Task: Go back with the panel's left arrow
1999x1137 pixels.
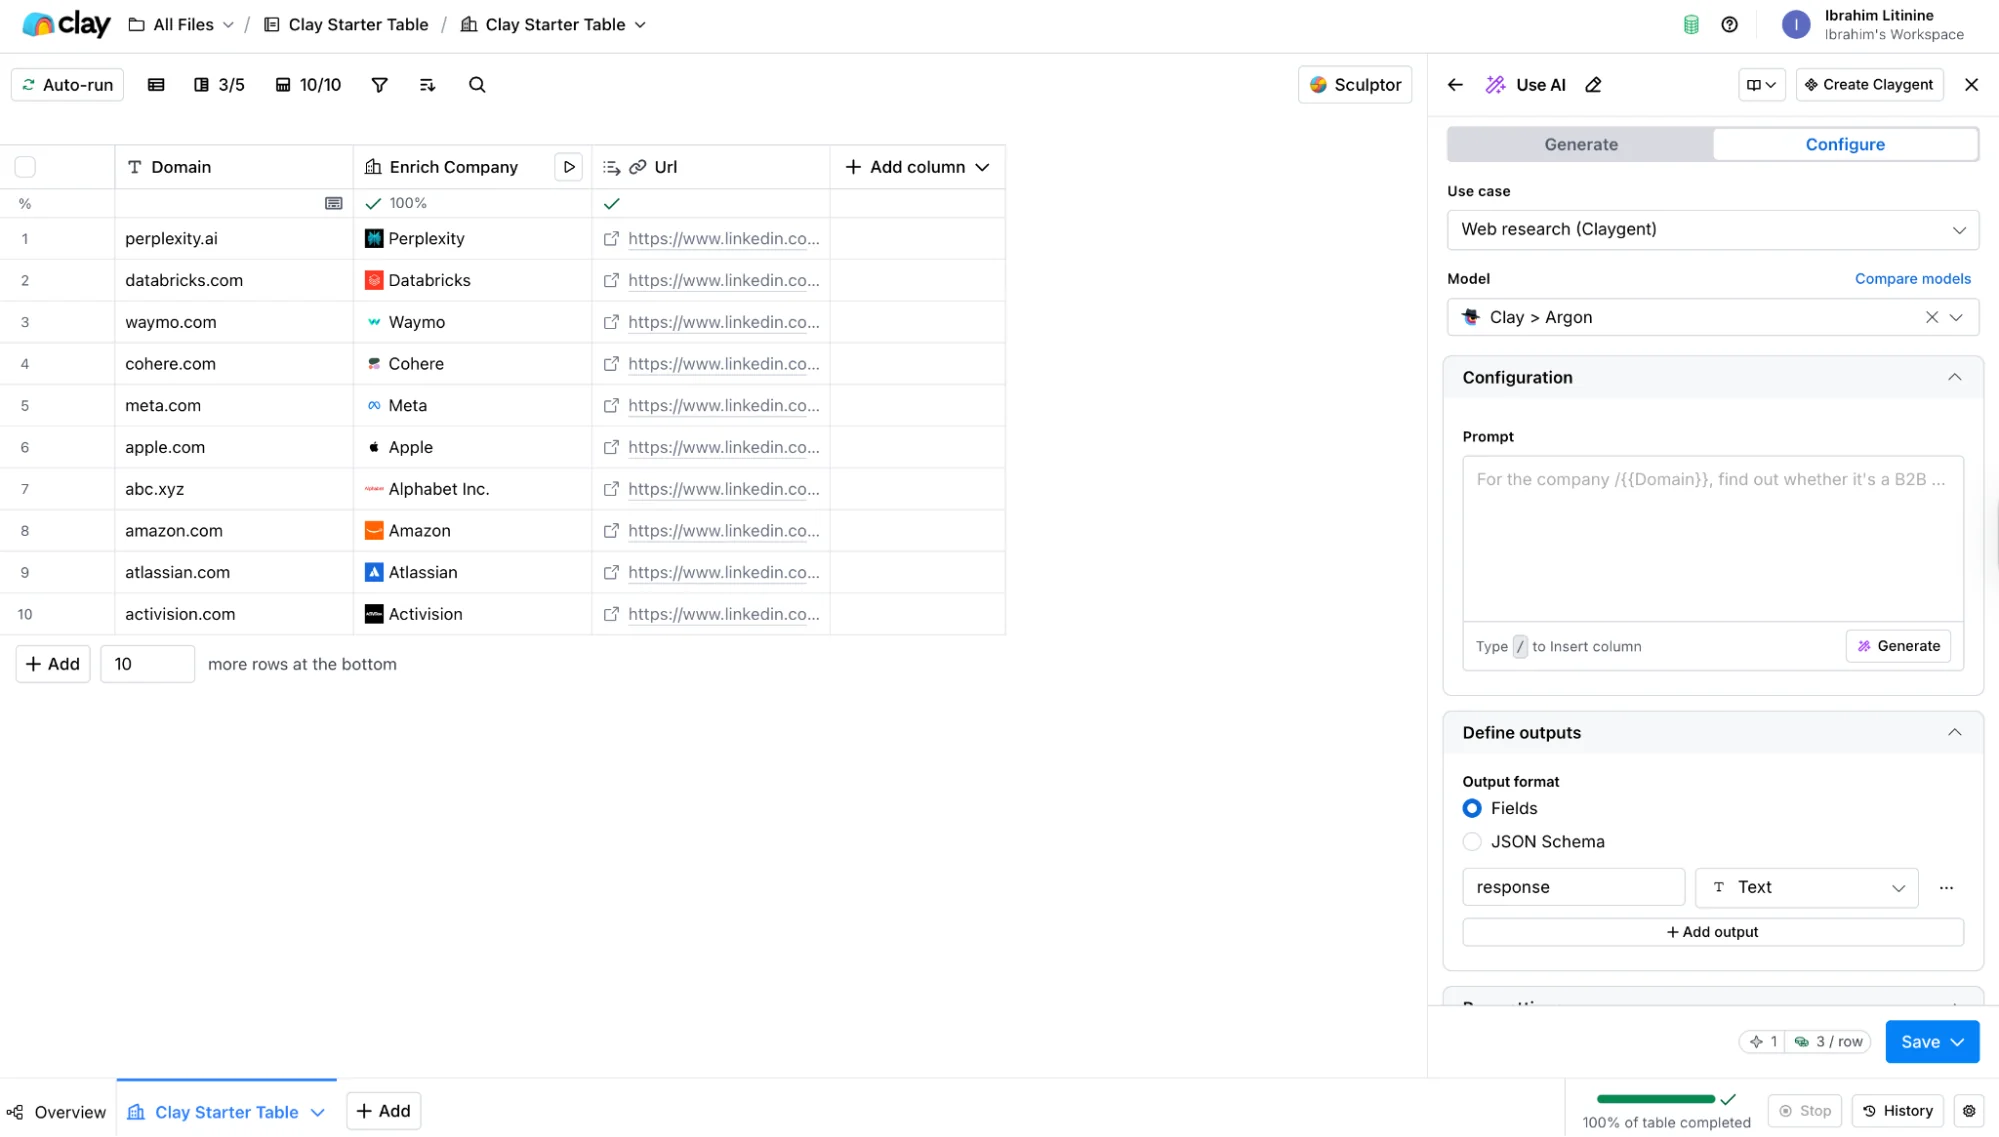Action: (x=1455, y=85)
